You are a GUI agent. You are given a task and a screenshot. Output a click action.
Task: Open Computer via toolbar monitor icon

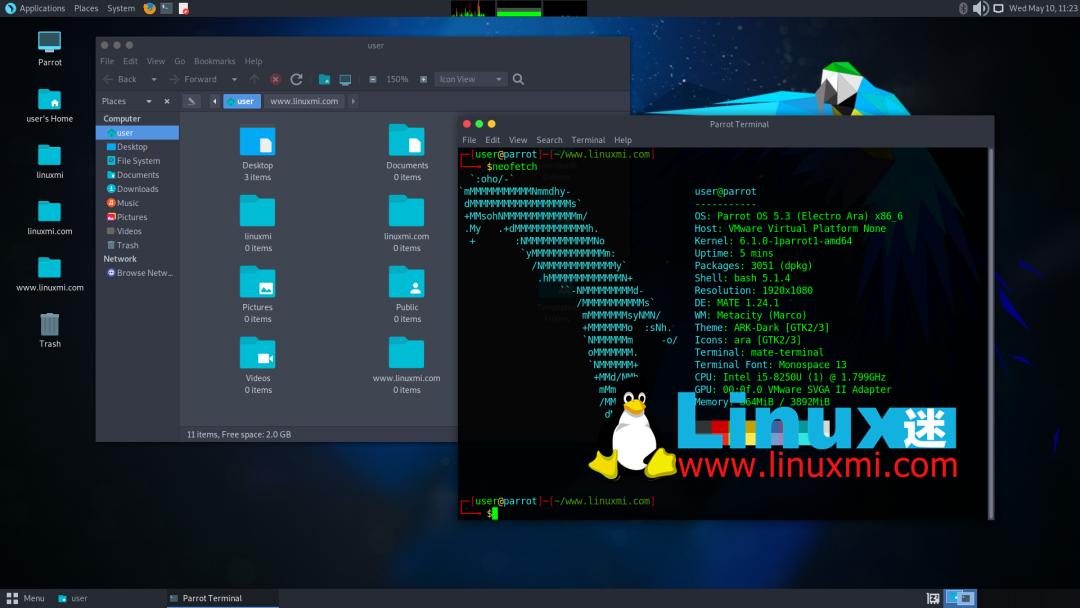pyautogui.click(x=345, y=79)
